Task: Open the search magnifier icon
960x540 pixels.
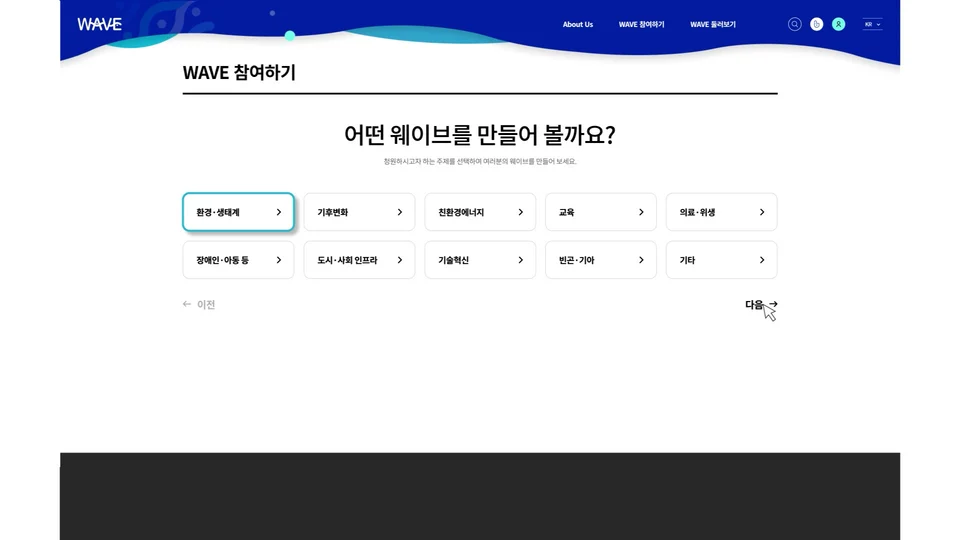Action: [794, 24]
